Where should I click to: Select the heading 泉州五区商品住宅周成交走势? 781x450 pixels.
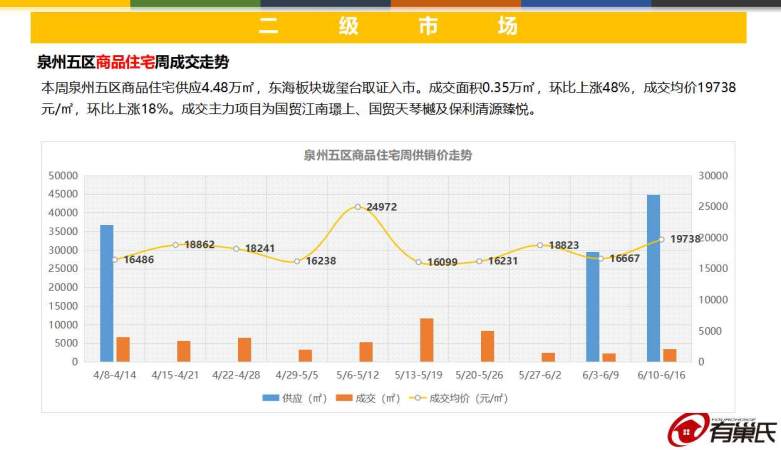(133, 62)
